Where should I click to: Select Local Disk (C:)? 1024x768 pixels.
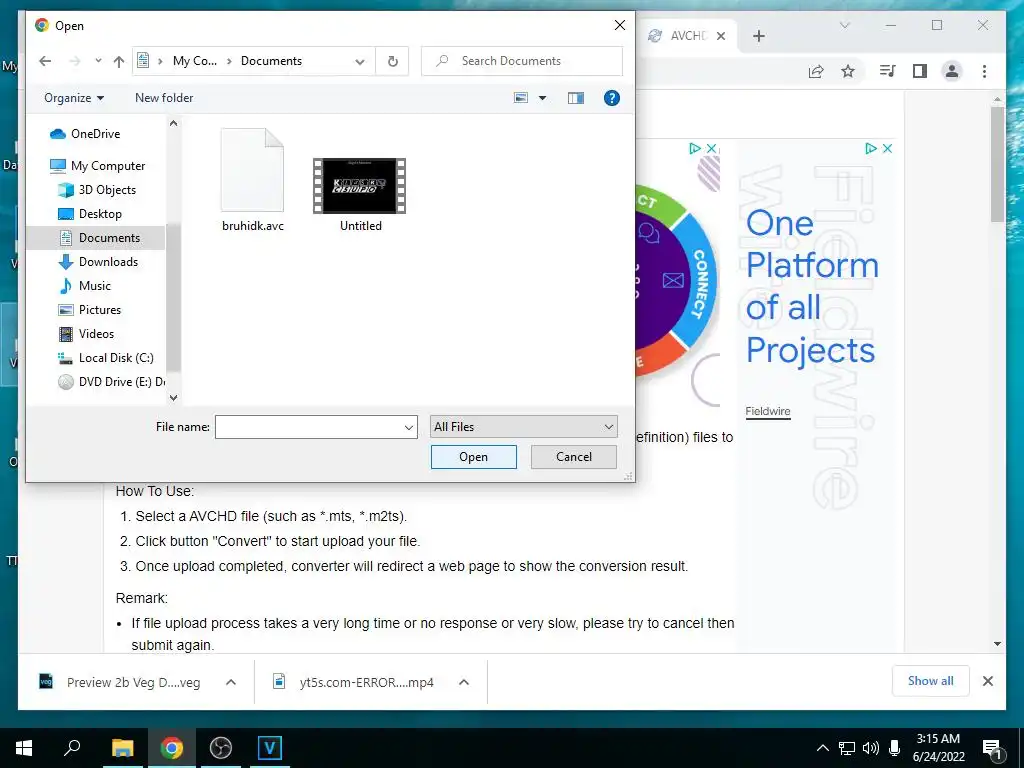(116, 358)
